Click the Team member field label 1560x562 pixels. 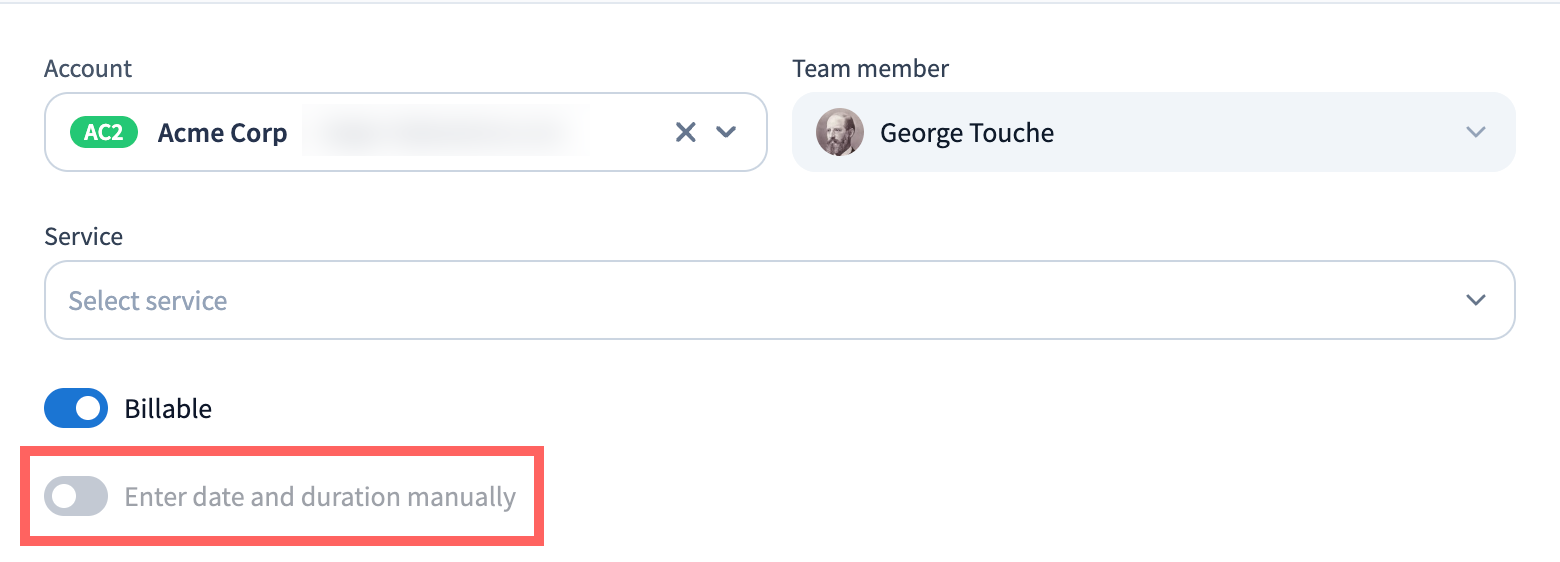[x=870, y=69]
